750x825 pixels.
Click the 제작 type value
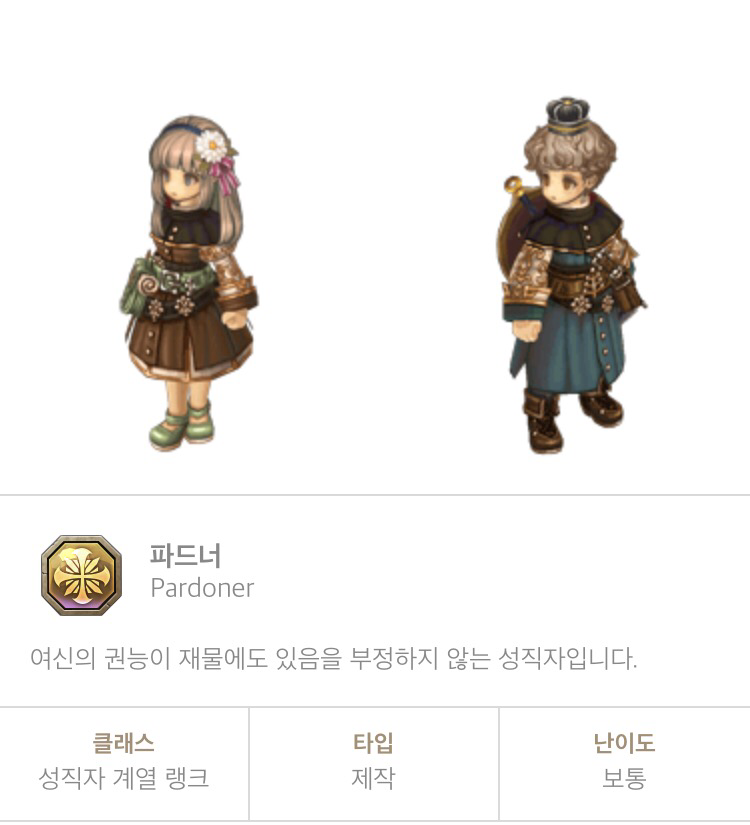coord(373,778)
